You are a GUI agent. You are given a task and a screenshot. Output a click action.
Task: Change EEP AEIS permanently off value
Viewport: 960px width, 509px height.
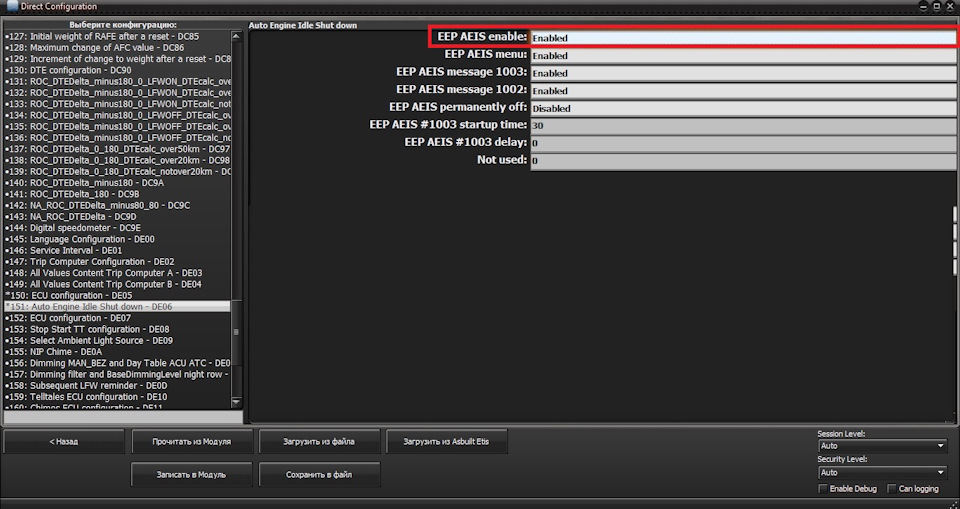(743, 108)
